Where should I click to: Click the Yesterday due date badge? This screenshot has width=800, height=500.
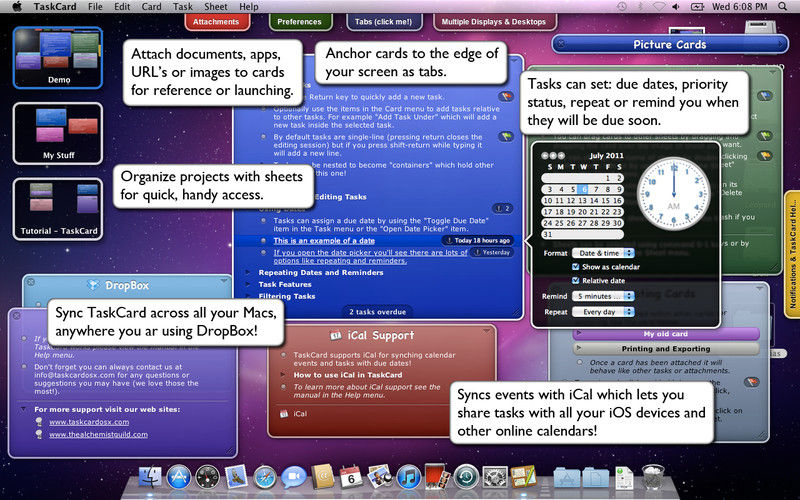(x=492, y=253)
